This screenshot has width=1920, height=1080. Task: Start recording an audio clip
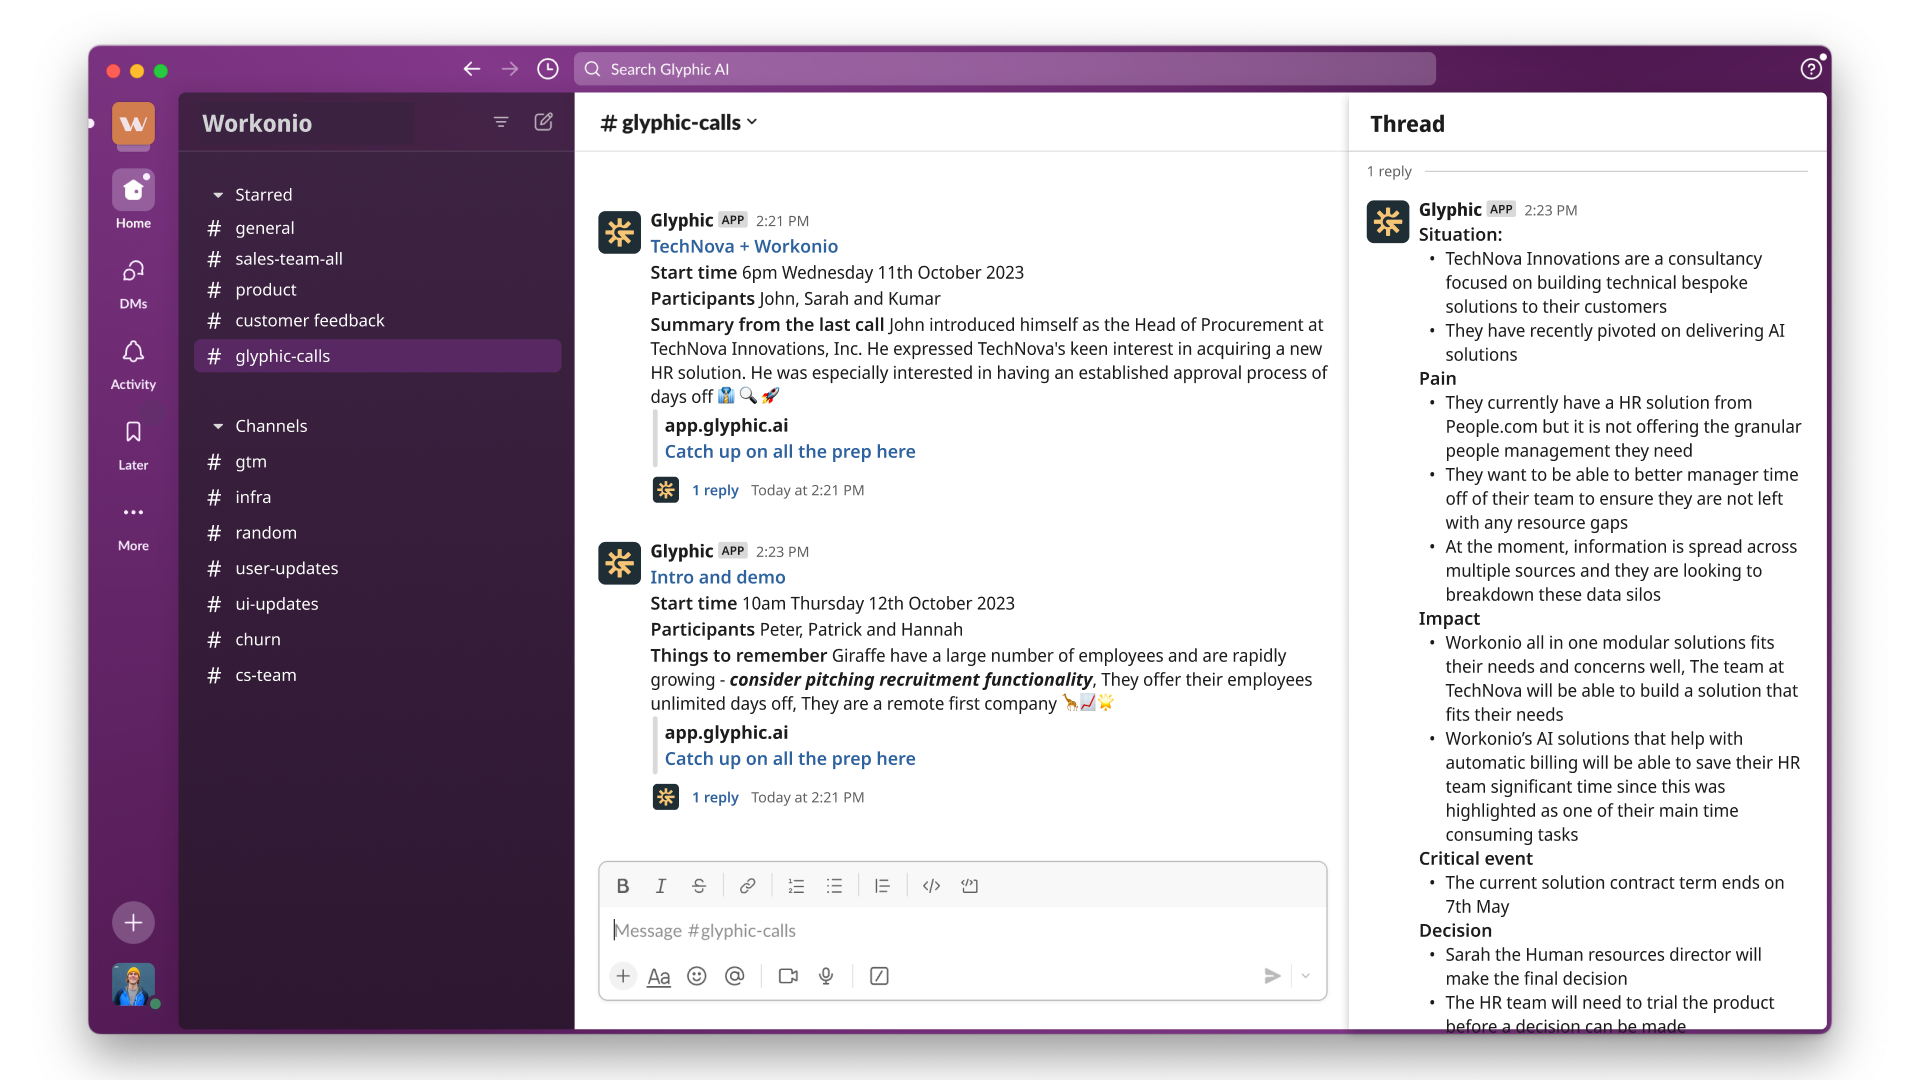click(x=826, y=976)
